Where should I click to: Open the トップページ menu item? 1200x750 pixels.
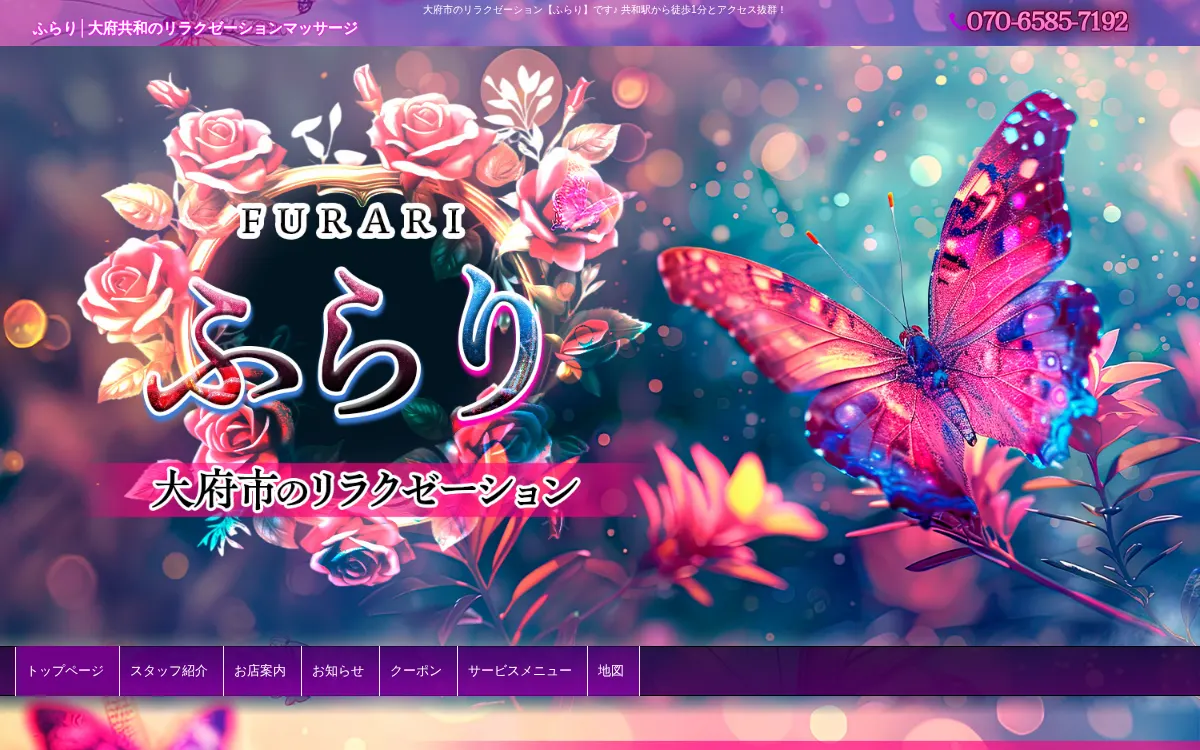click(67, 671)
